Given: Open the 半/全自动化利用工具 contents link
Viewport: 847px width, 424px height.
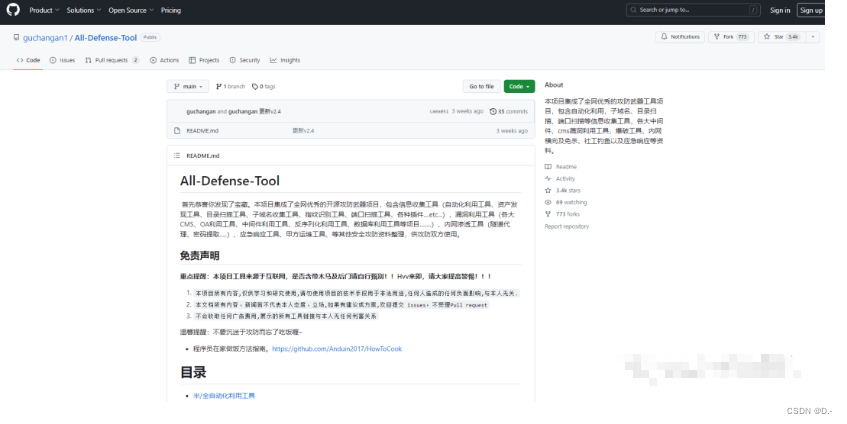Looking at the screenshot, I should 224,396.
